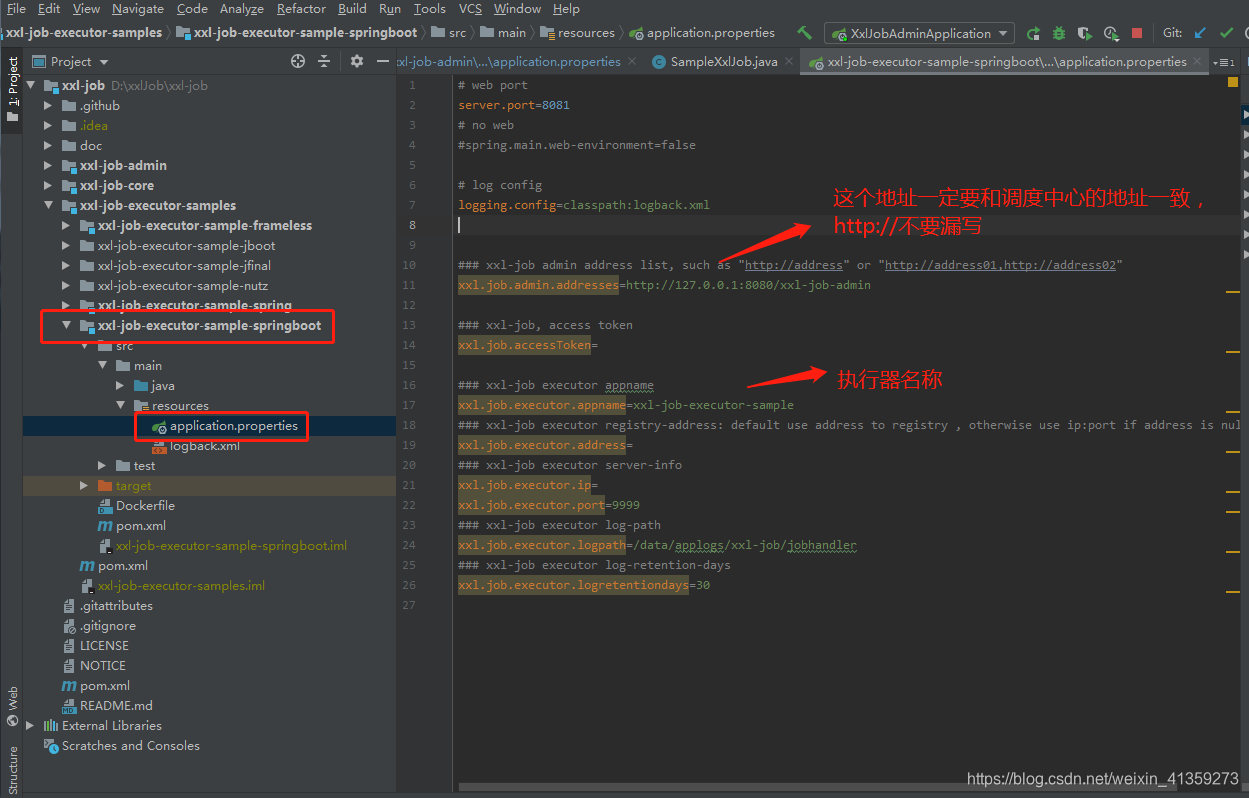Click xxl-job-executor-sample-springboot breadcrumb

coord(296,33)
